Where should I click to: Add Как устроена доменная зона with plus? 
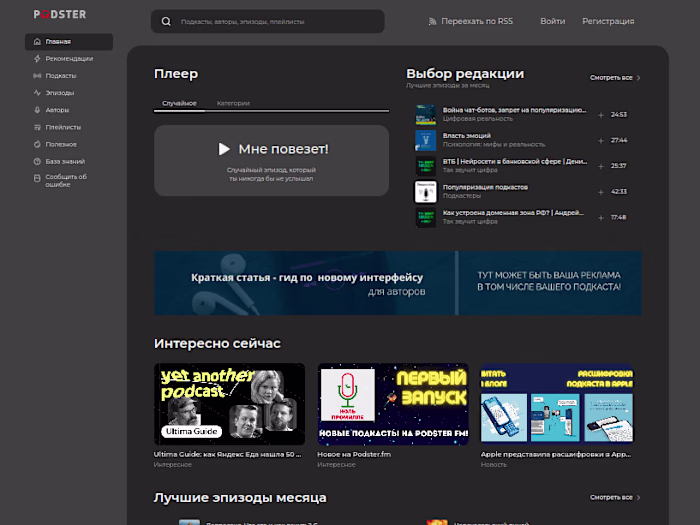click(x=601, y=218)
